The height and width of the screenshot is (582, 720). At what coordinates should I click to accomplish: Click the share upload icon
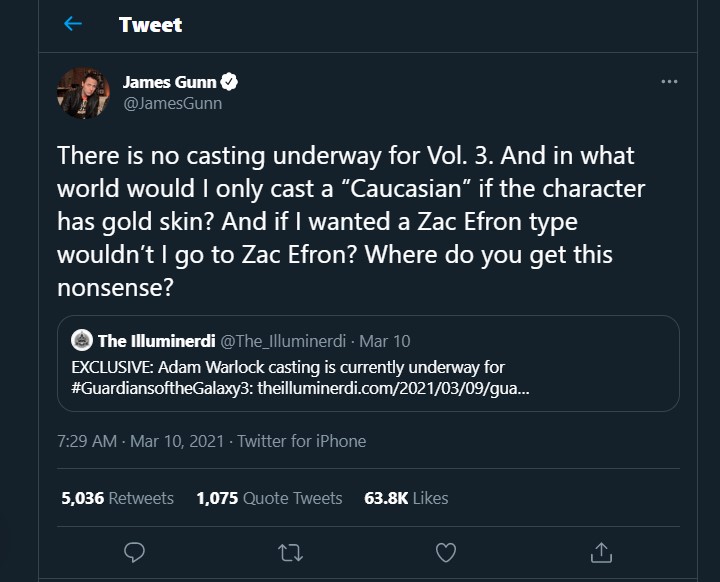click(x=601, y=551)
